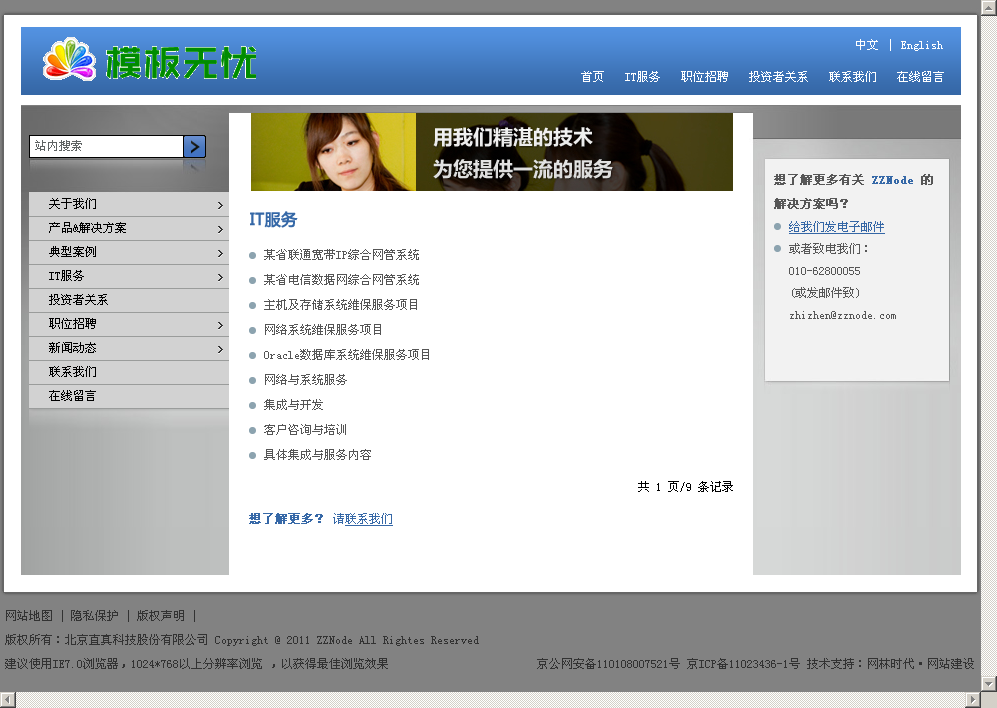Open 在线留言 in the top navigation
Viewport: 997px width, 708px height.
[x=920, y=77]
